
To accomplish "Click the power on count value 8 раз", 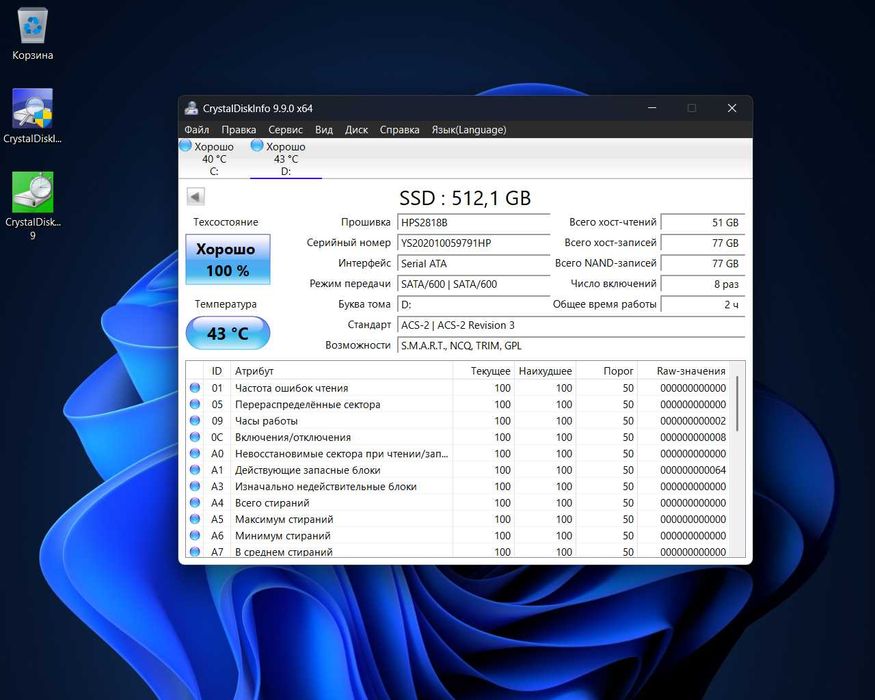I will [703, 284].
